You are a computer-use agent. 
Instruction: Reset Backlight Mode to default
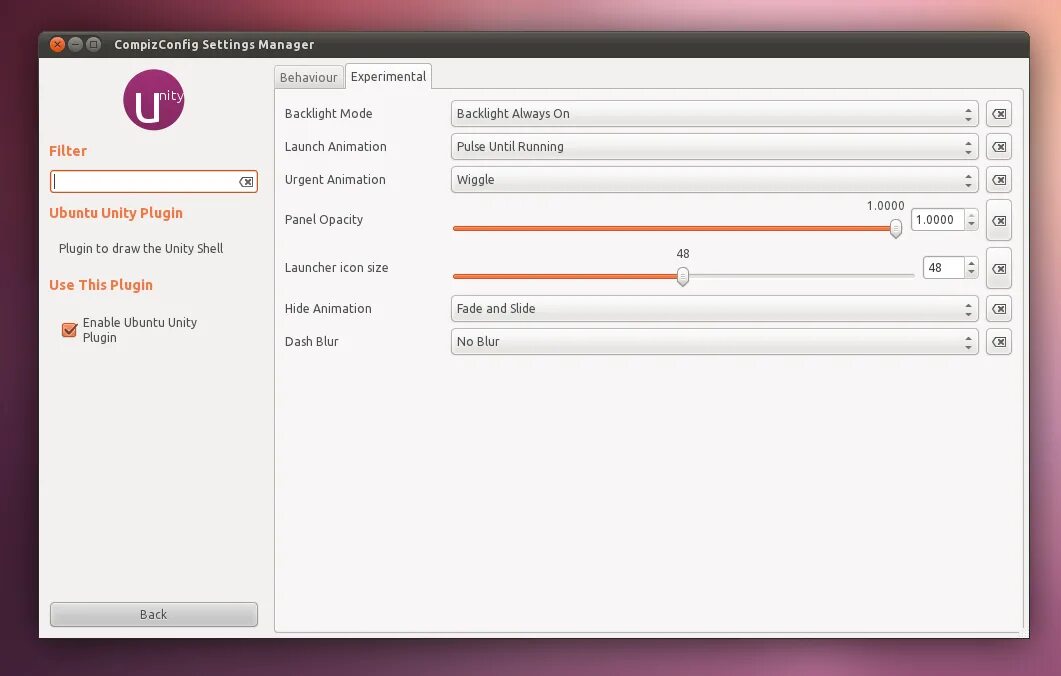pos(998,113)
